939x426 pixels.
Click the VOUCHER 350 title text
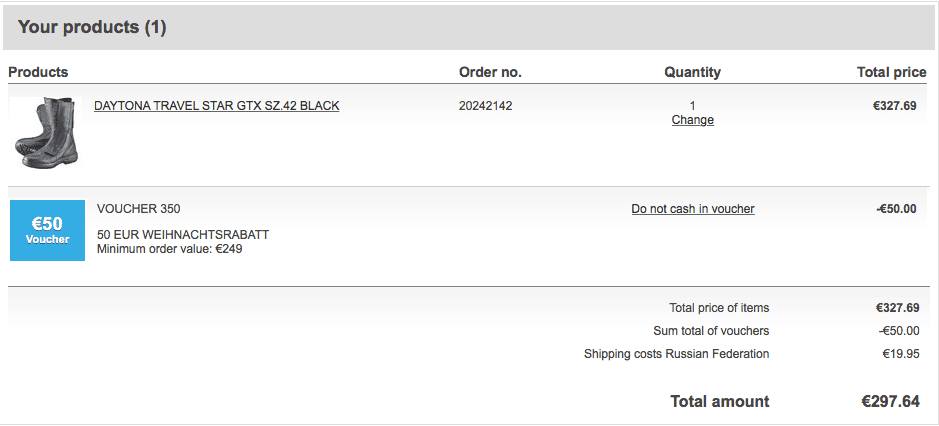pos(139,209)
